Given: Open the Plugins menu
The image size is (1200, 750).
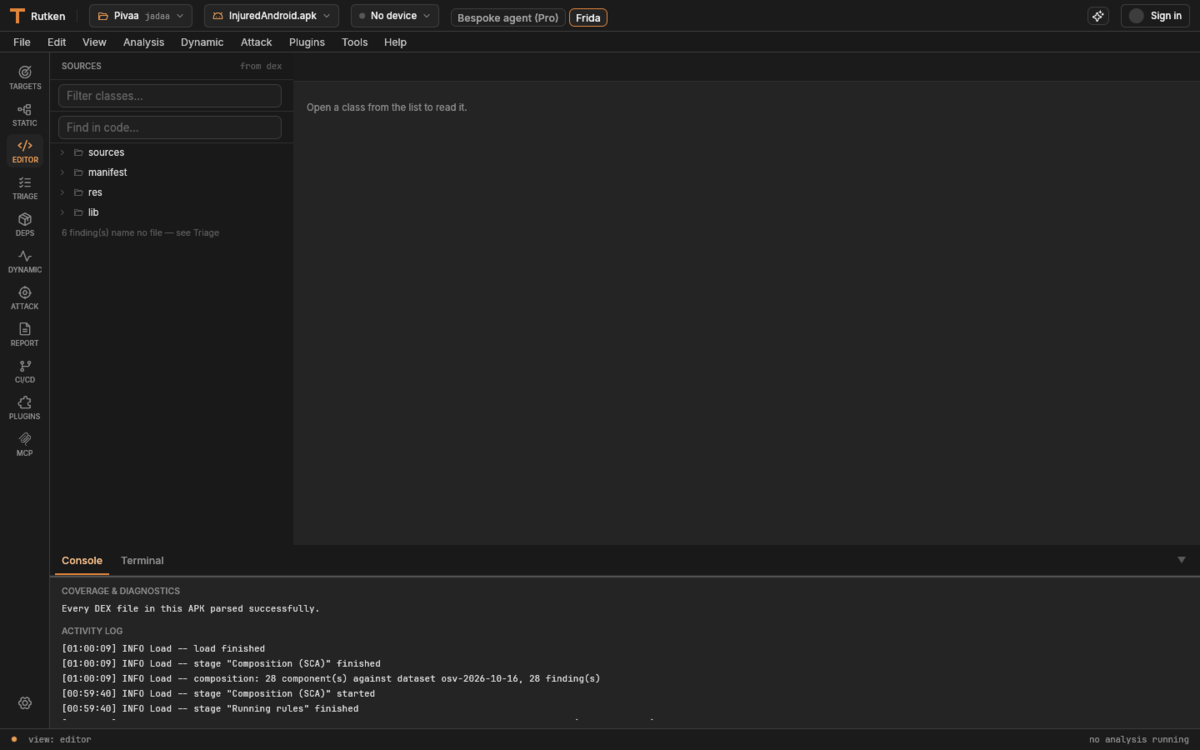Looking at the screenshot, I should (x=307, y=42).
